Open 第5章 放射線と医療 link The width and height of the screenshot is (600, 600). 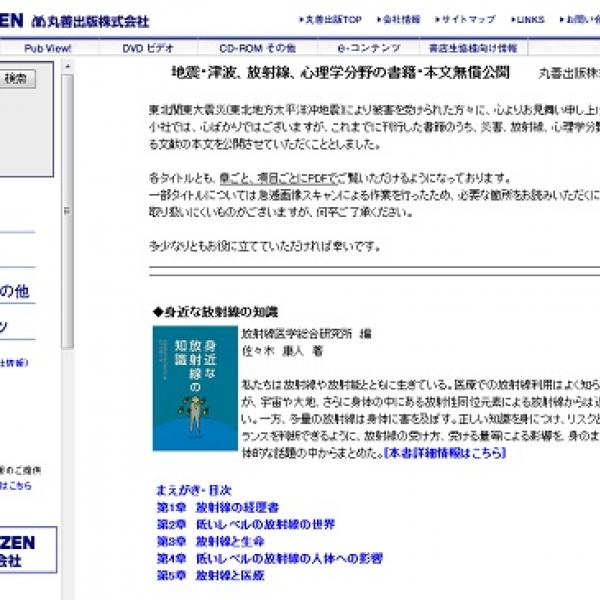(x=210, y=575)
